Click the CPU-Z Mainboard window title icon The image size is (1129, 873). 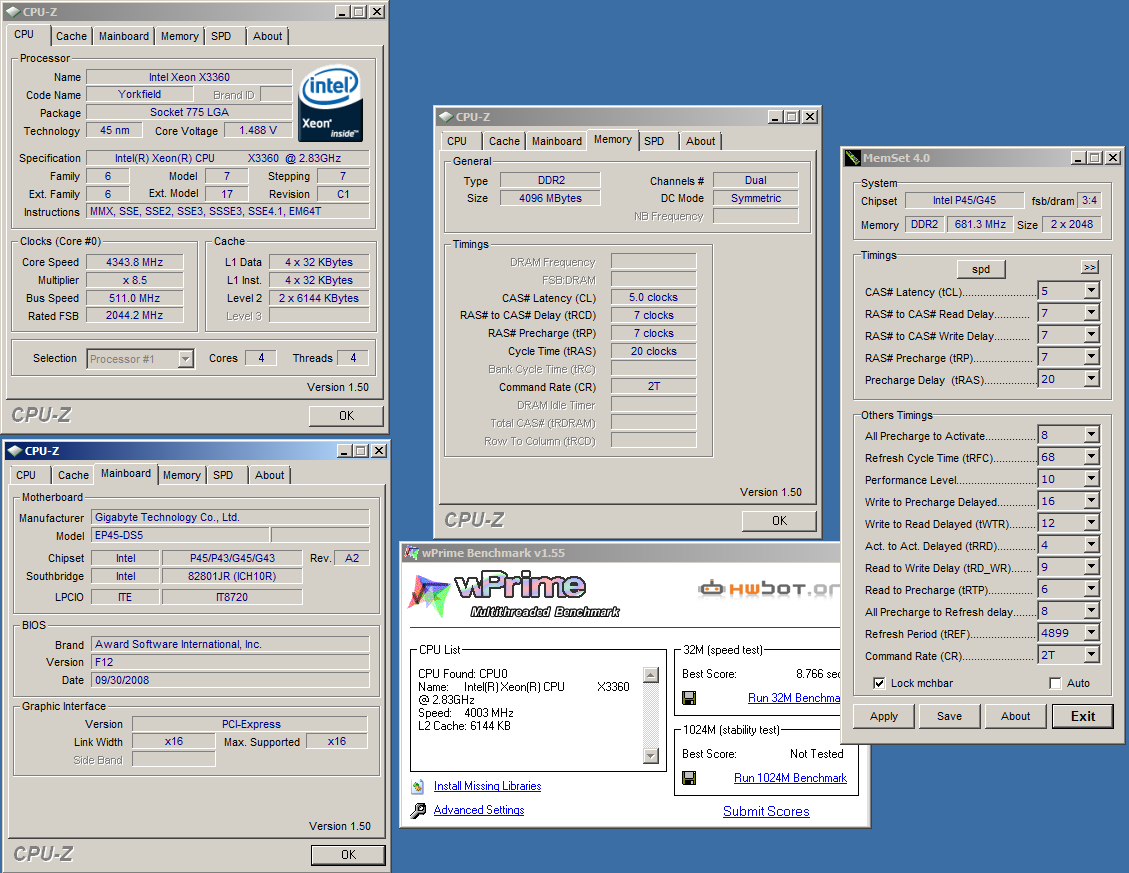14,451
